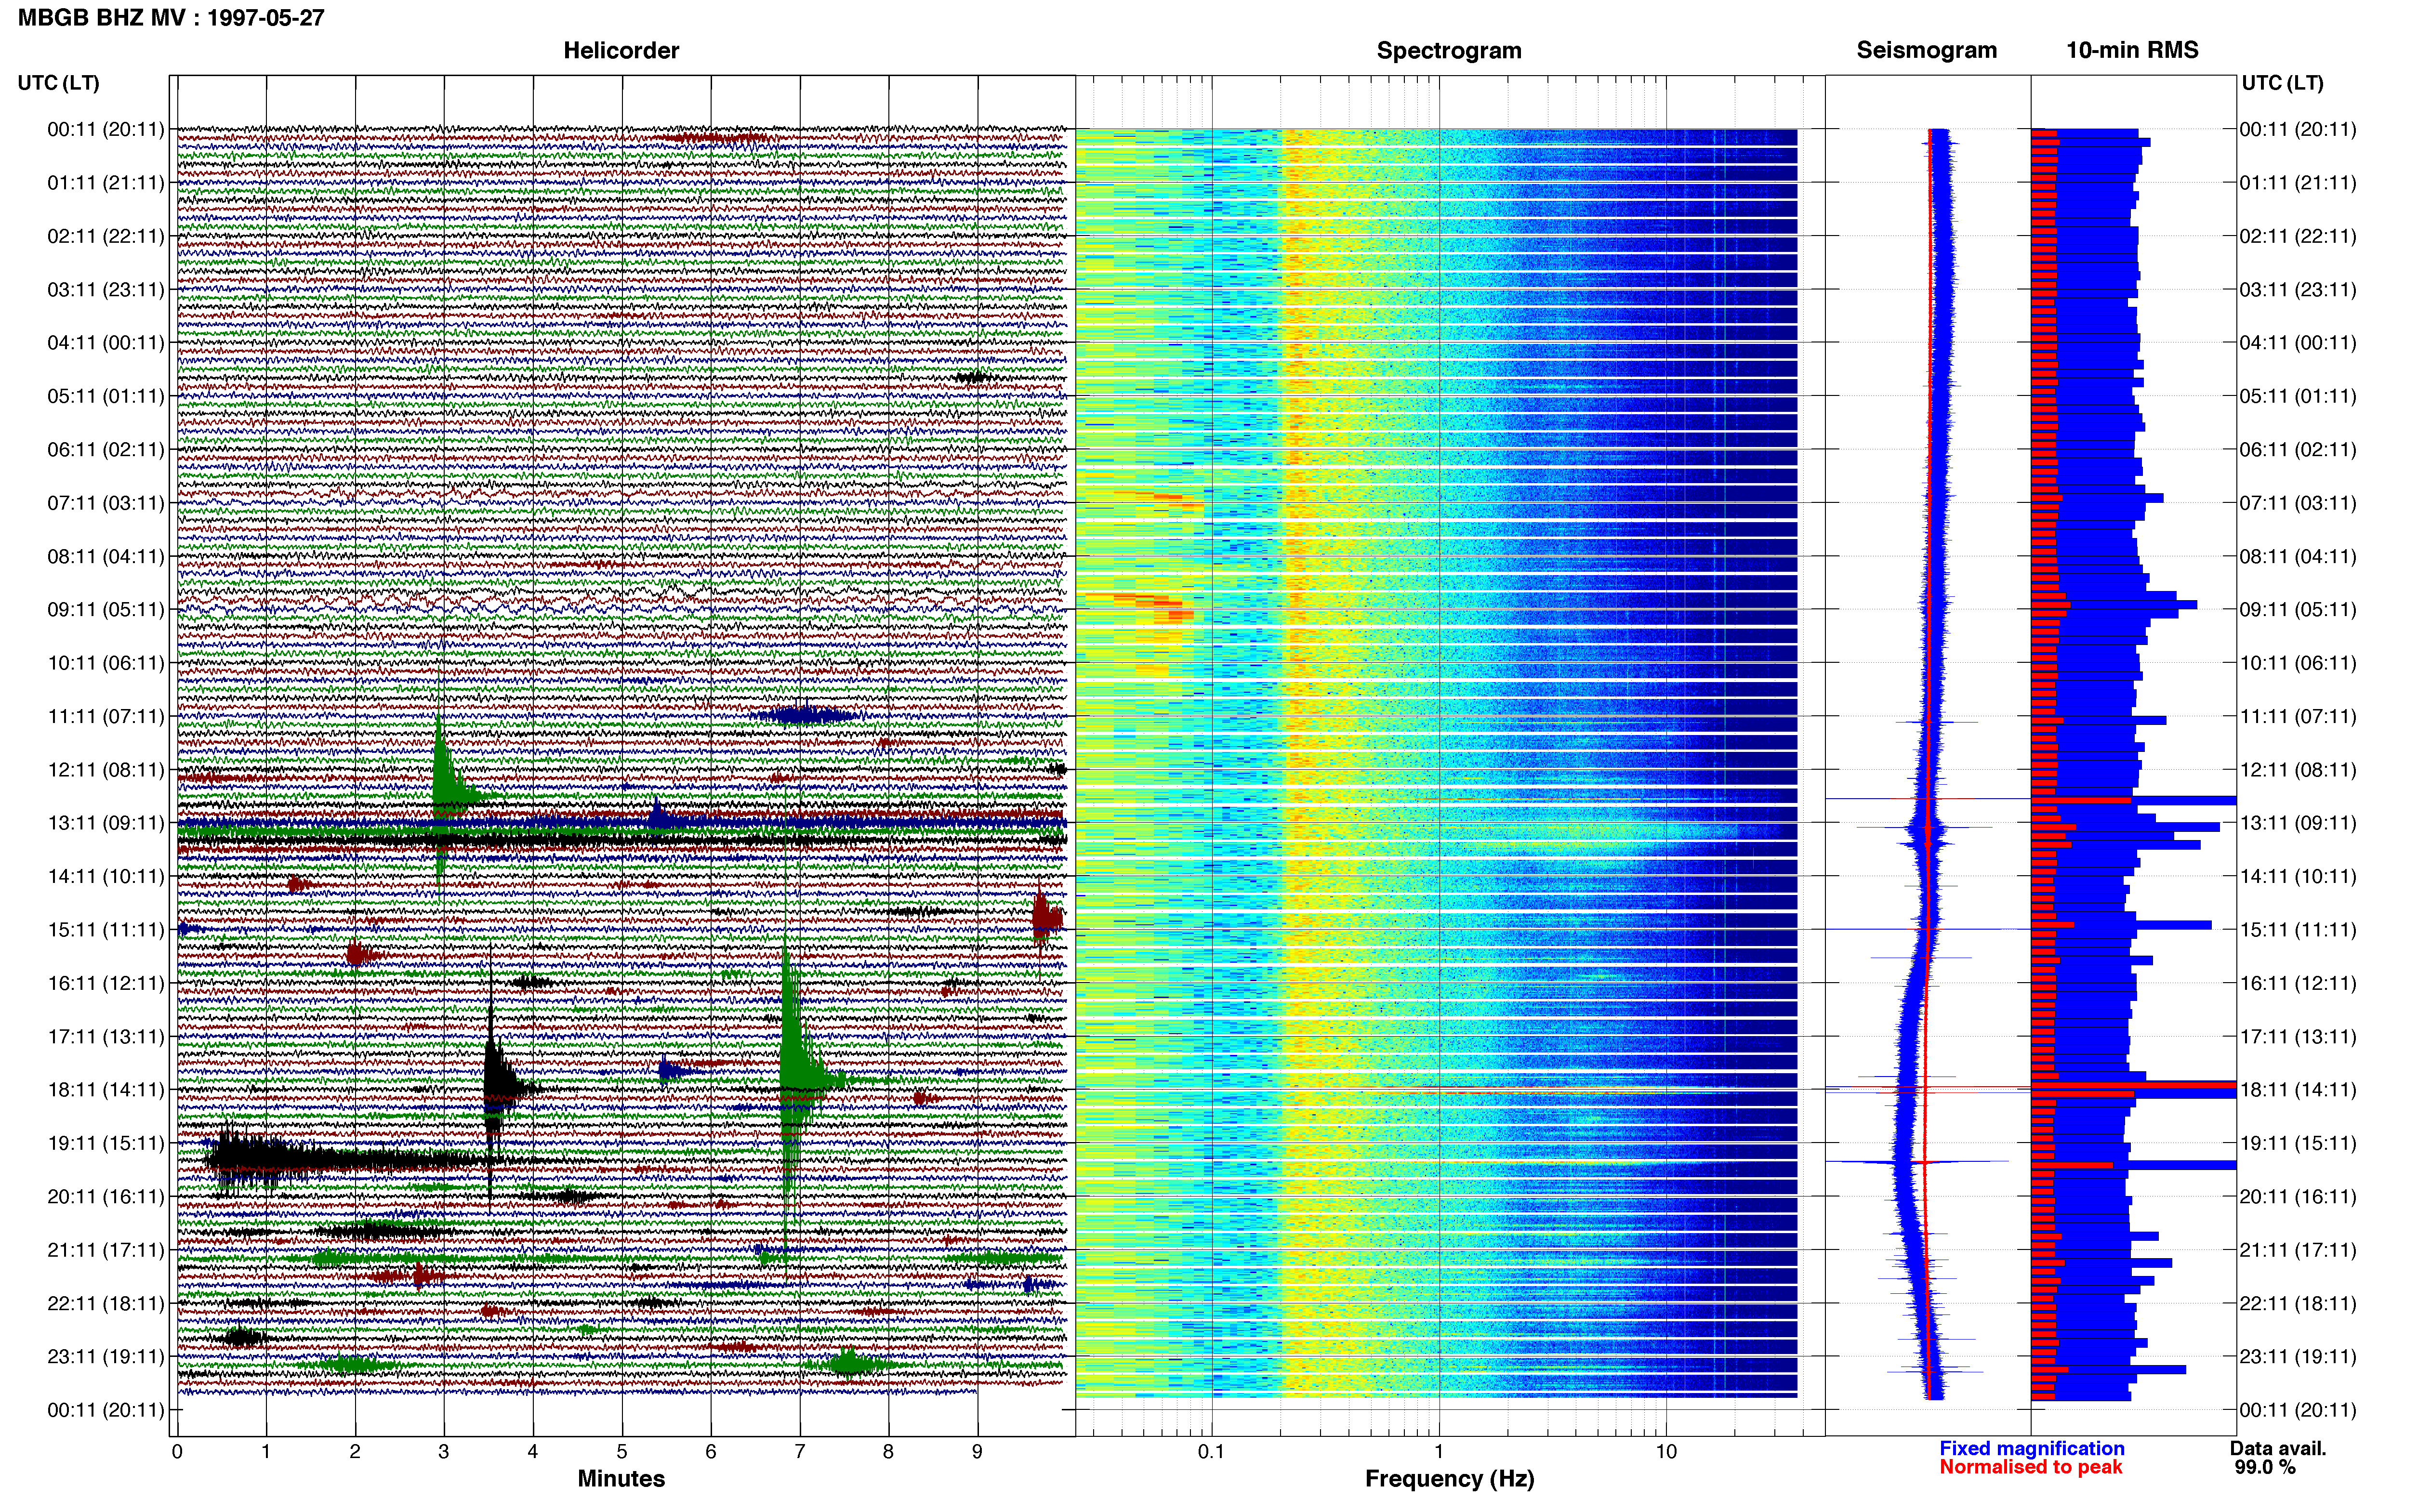Click the right-axis time label '23:11 (19:11)'
This screenshot has width=2418, height=1512.
pyautogui.click(x=2298, y=1356)
